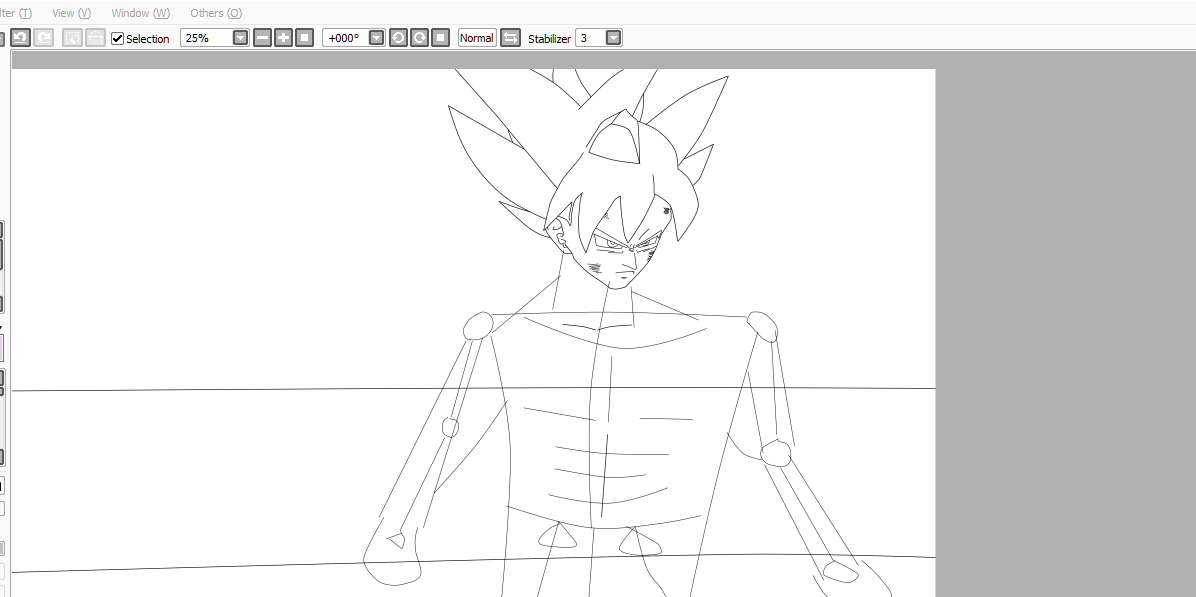Click the invert selection icon
Image resolution: width=1196 pixels, height=597 pixels.
coord(95,37)
